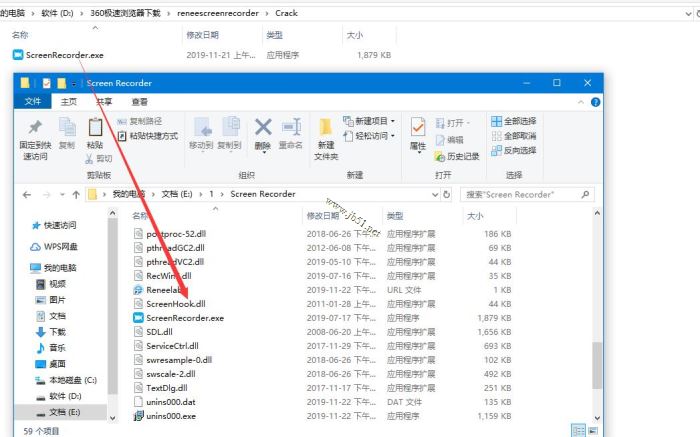Image resolution: width=700 pixels, height=437 pixels.
Task: Select Videos (视频) in sidebar
Action: click(x=51, y=284)
